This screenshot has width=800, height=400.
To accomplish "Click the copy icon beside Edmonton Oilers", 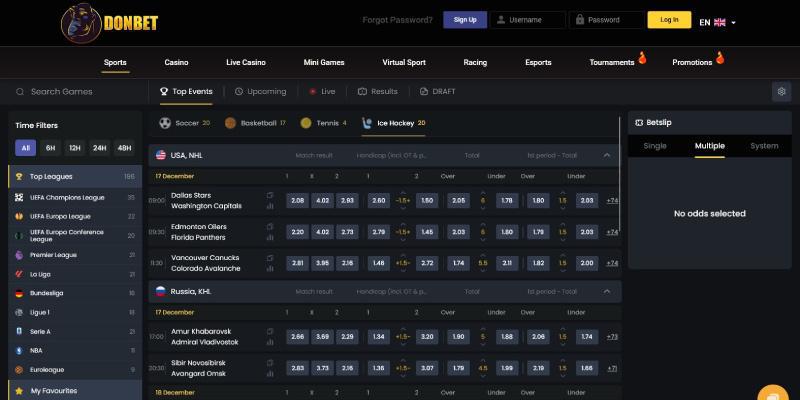I will point(270,227).
